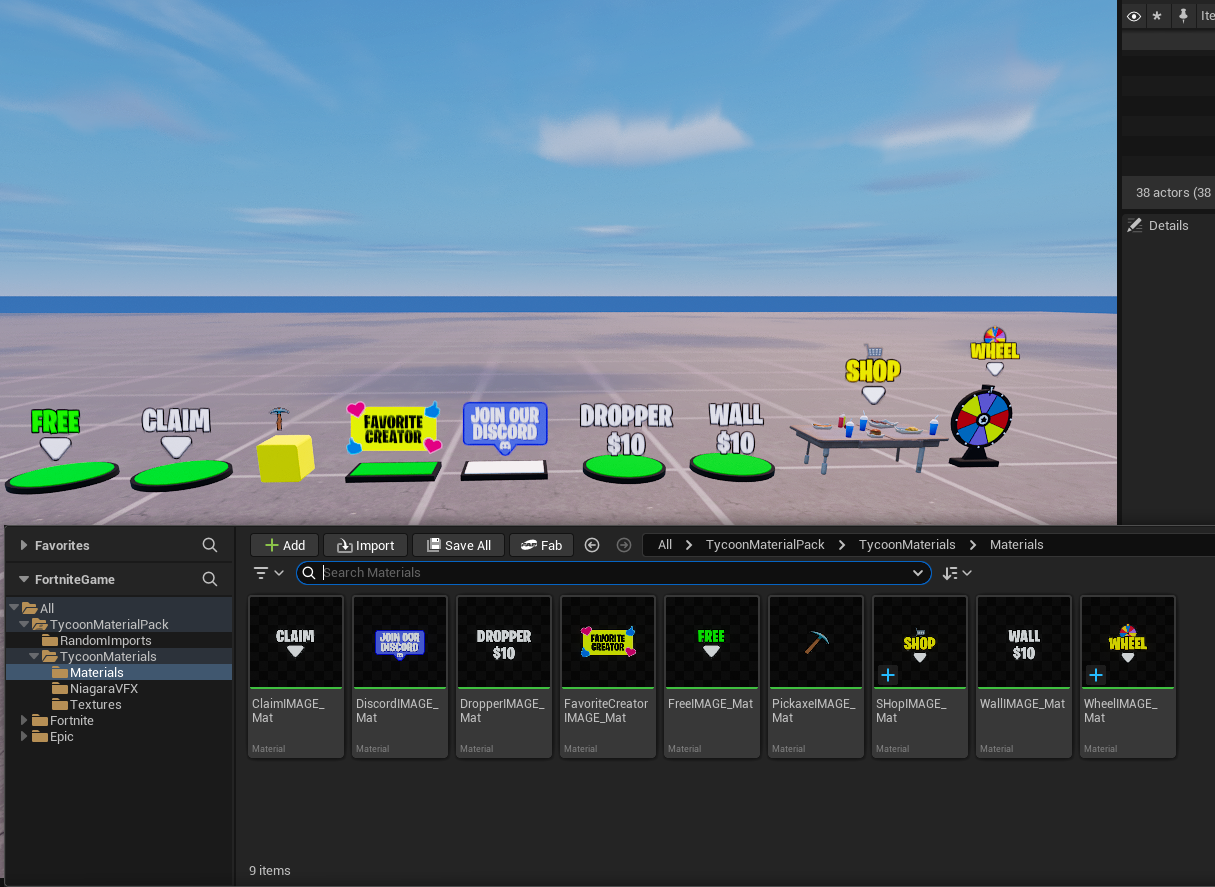Image resolution: width=1215 pixels, height=887 pixels.
Task: Click the pin column icon in Outliner
Action: pos(1184,16)
